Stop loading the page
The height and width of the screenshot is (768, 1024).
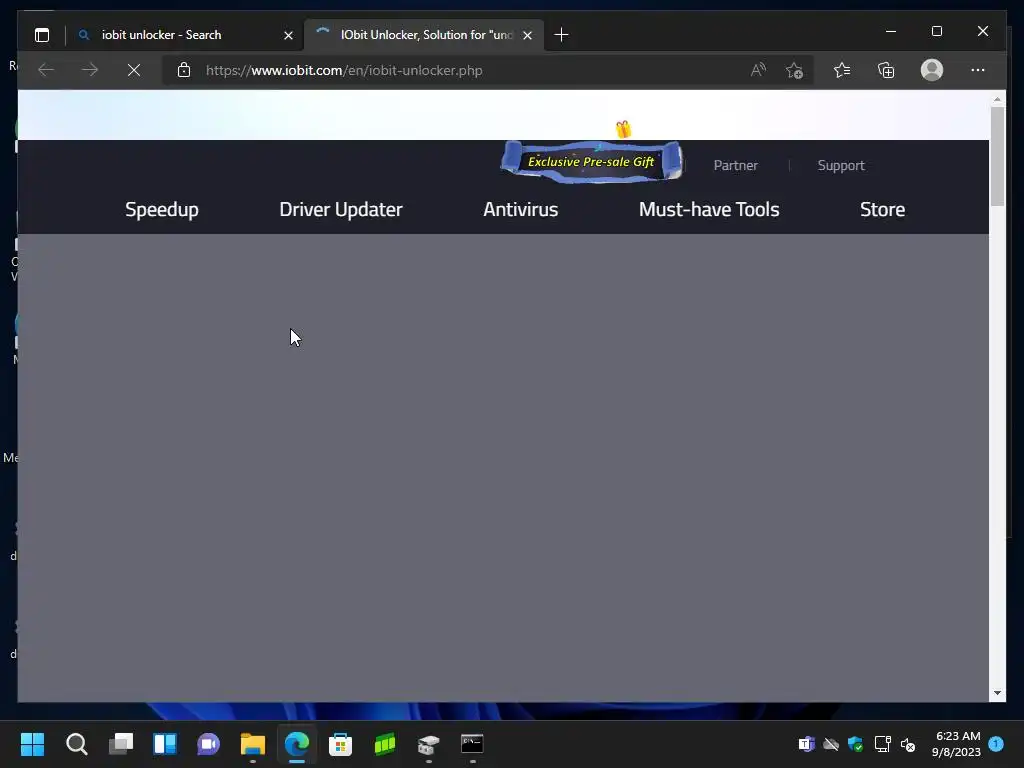pos(134,70)
